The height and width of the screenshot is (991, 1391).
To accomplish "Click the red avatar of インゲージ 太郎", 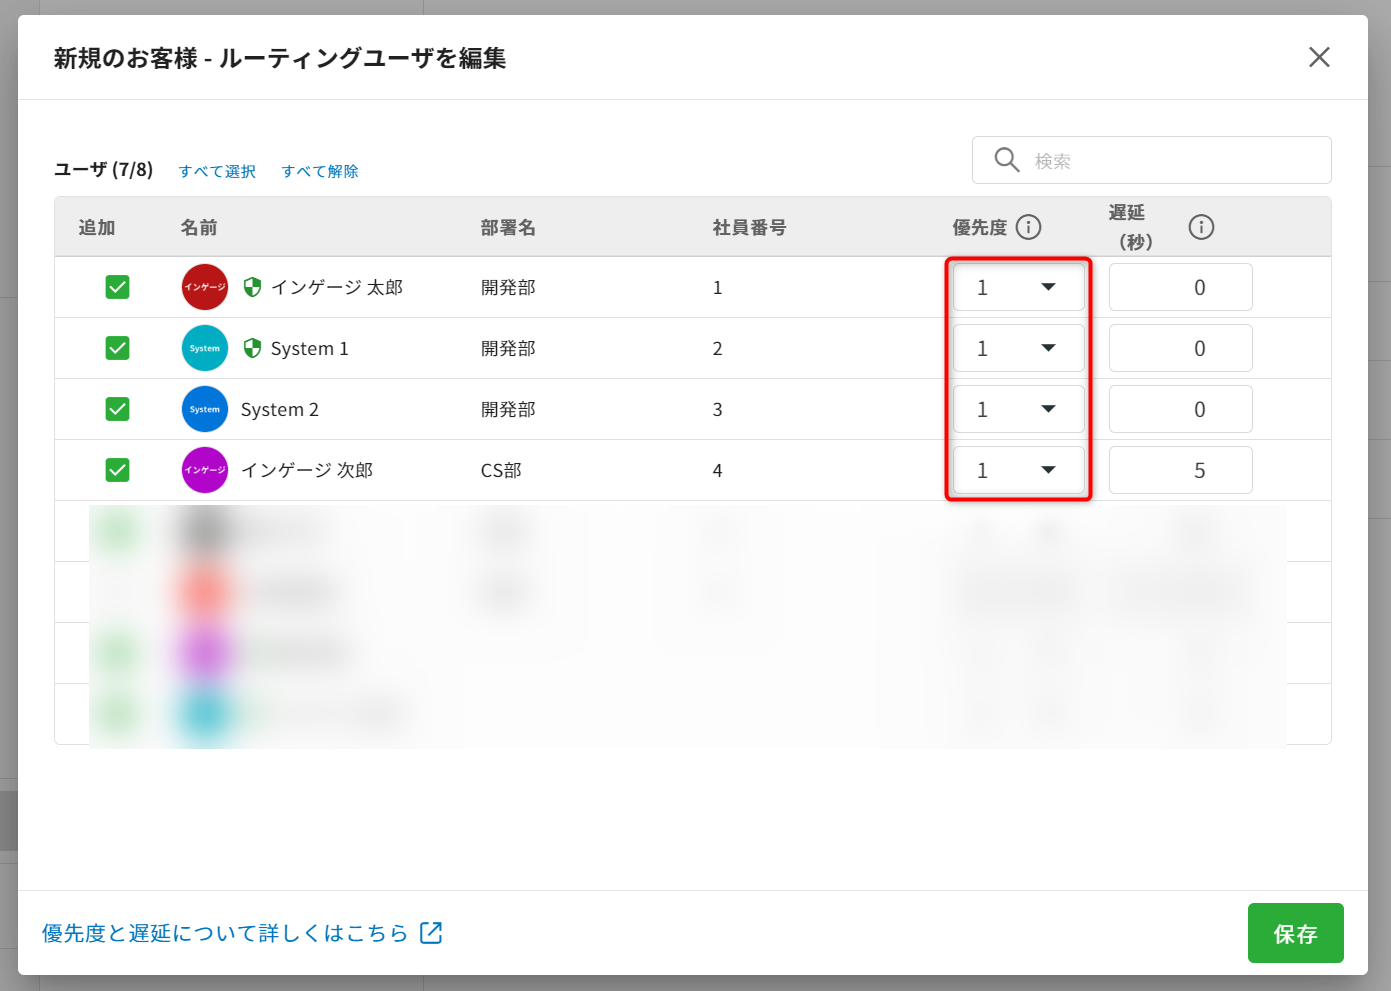I will (205, 287).
